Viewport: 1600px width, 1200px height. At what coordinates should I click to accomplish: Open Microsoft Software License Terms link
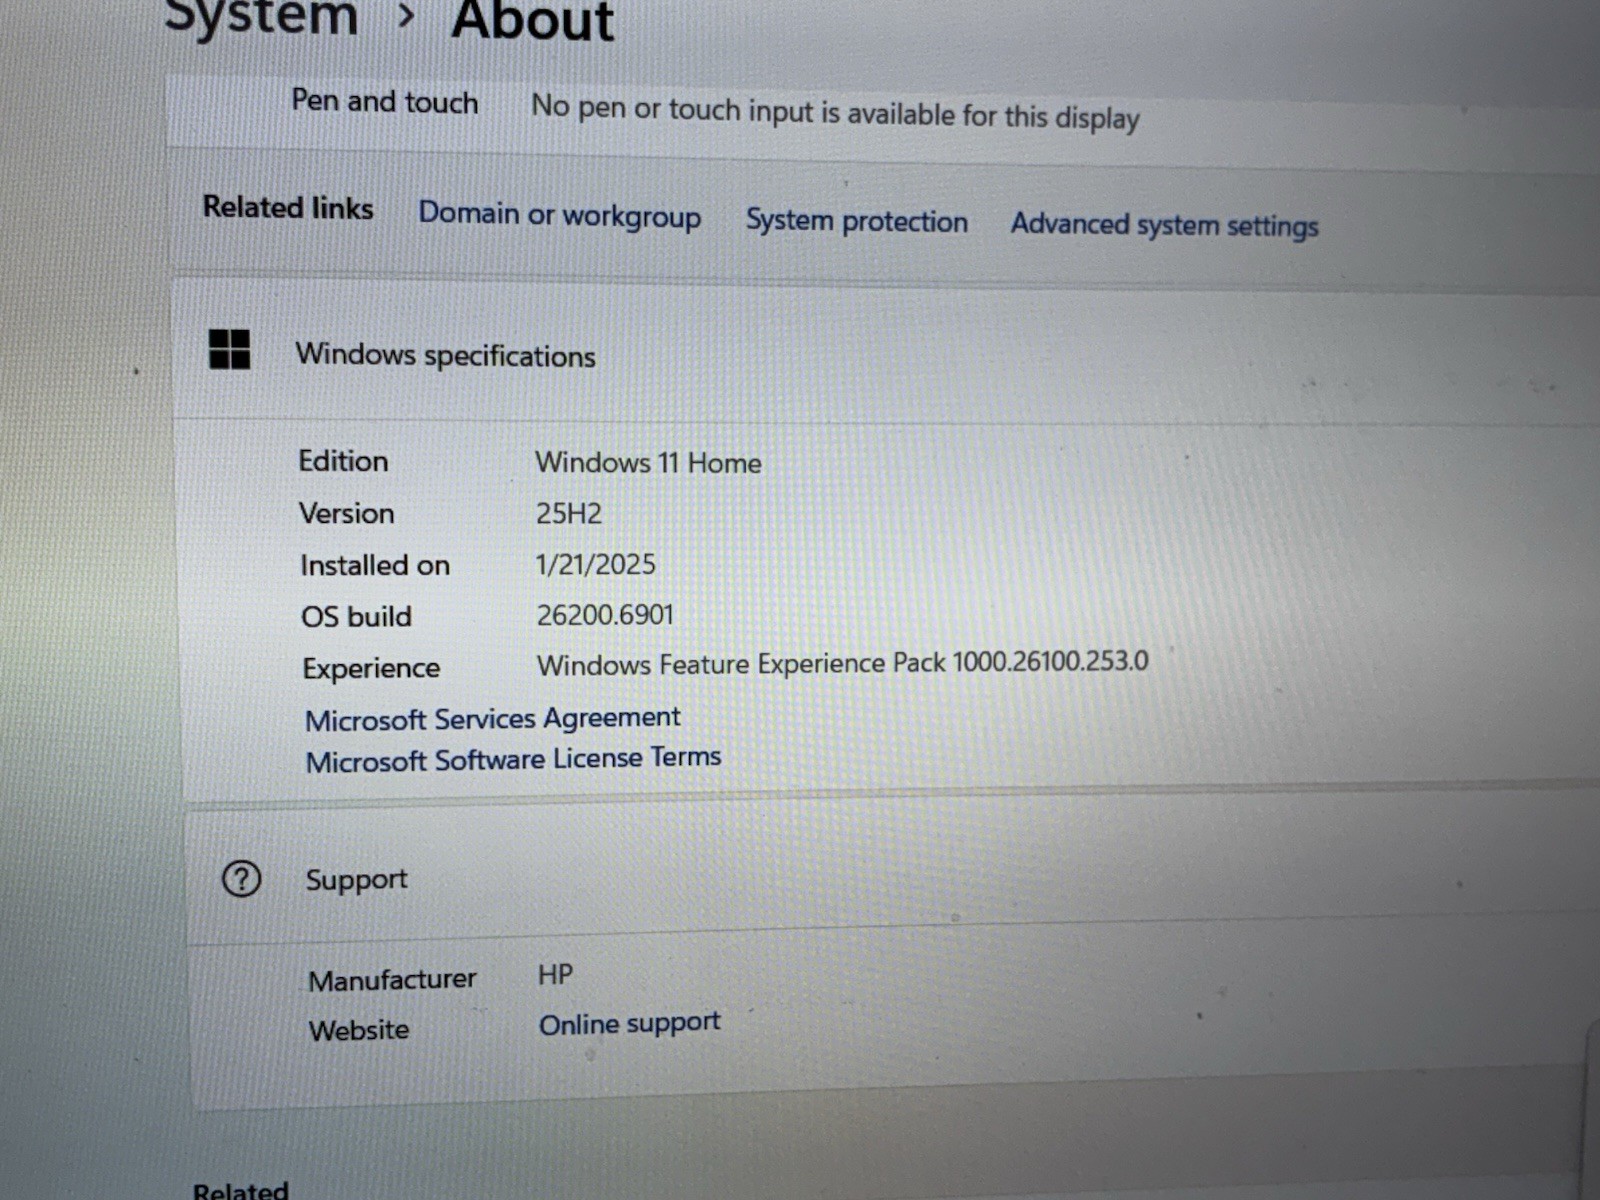click(513, 760)
